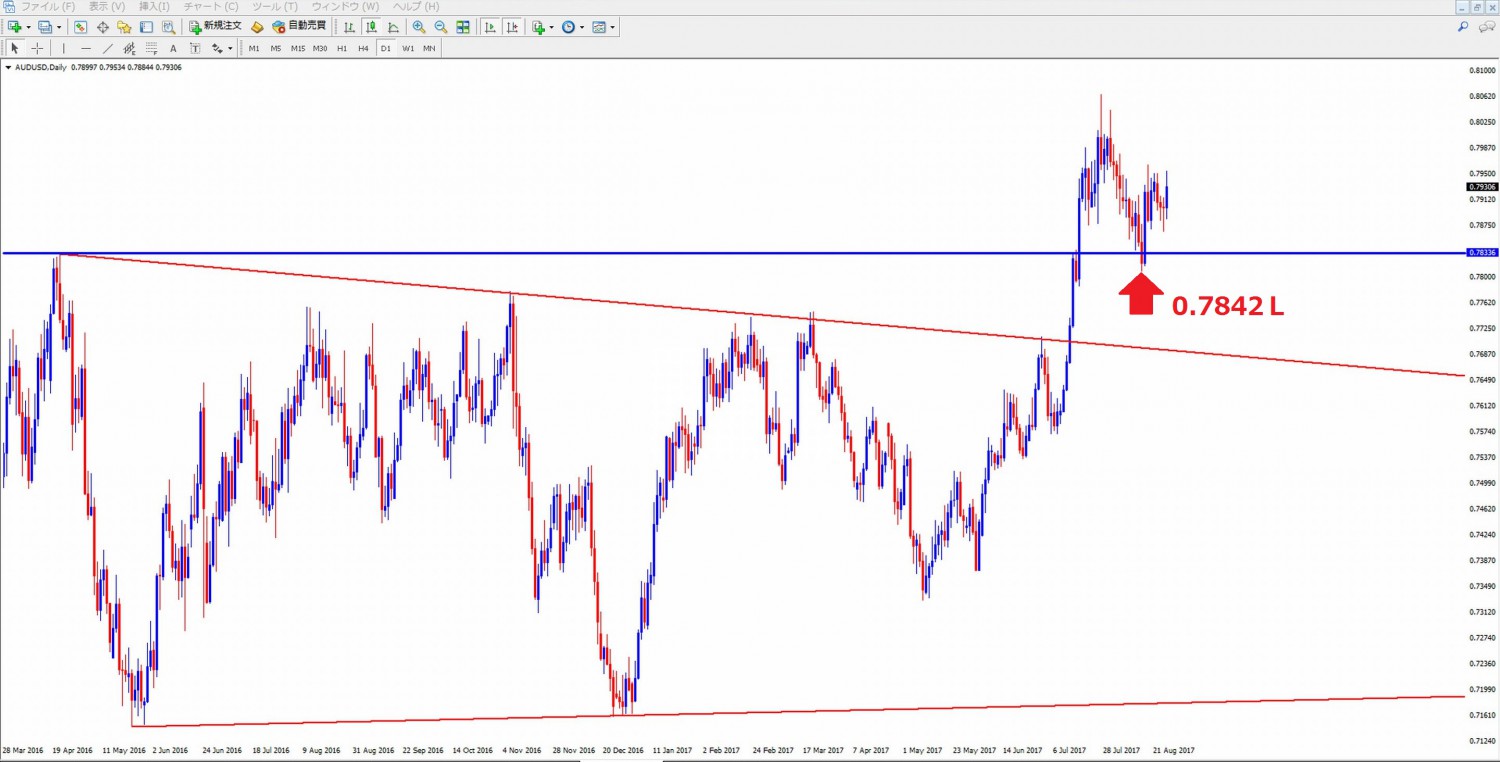The image size is (1500, 762).
Task: Open the 表示 (V) menu
Action: [107, 7]
